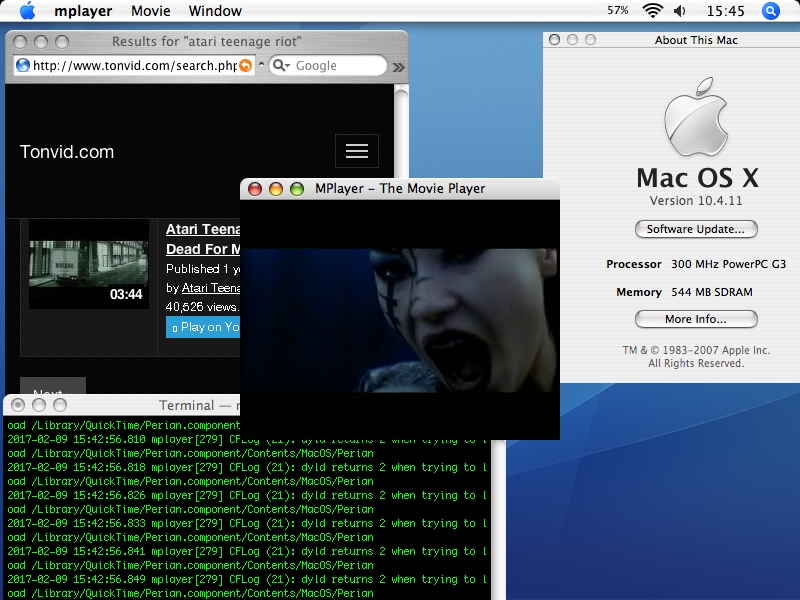
Task: Click the Version 10.4.11 text
Action: tap(696, 201)
